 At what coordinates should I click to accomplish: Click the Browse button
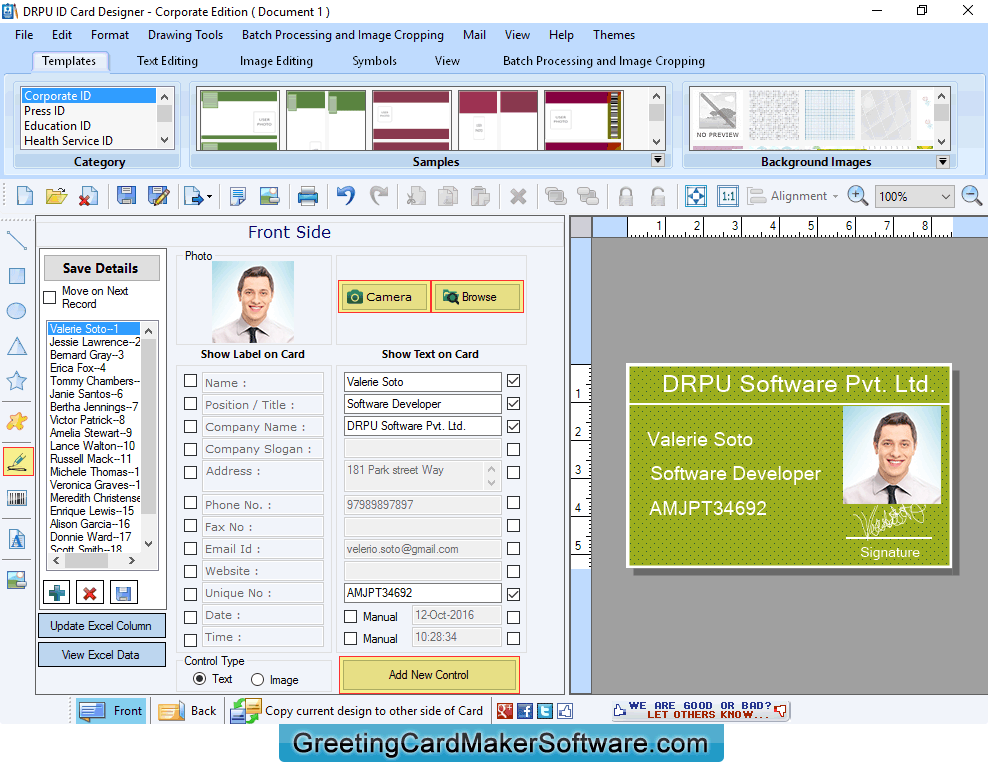(x=478, y=296)
